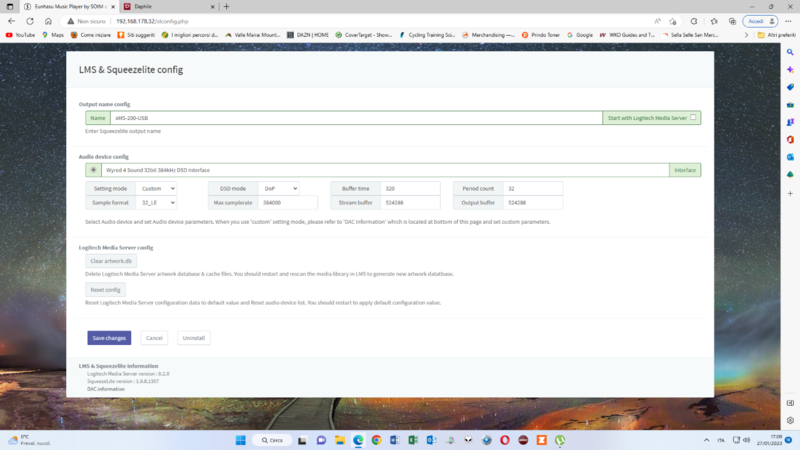
Task: Open Windows Start menu
Action: click(240, 440)
